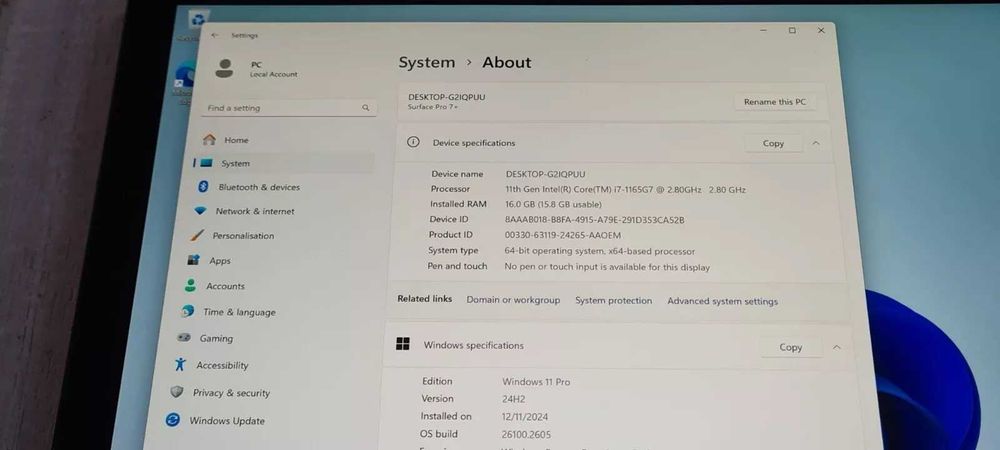Click the Apps grid icon
Image resolution: width=1000 pixels, height=450 pixels.
click(194, 260)
